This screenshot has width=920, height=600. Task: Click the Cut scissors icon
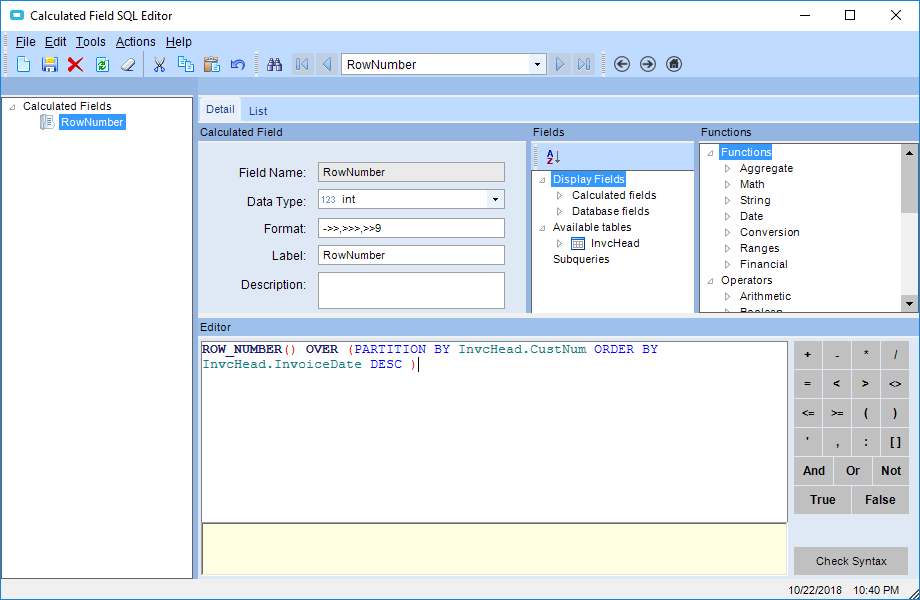pos(159,64)
